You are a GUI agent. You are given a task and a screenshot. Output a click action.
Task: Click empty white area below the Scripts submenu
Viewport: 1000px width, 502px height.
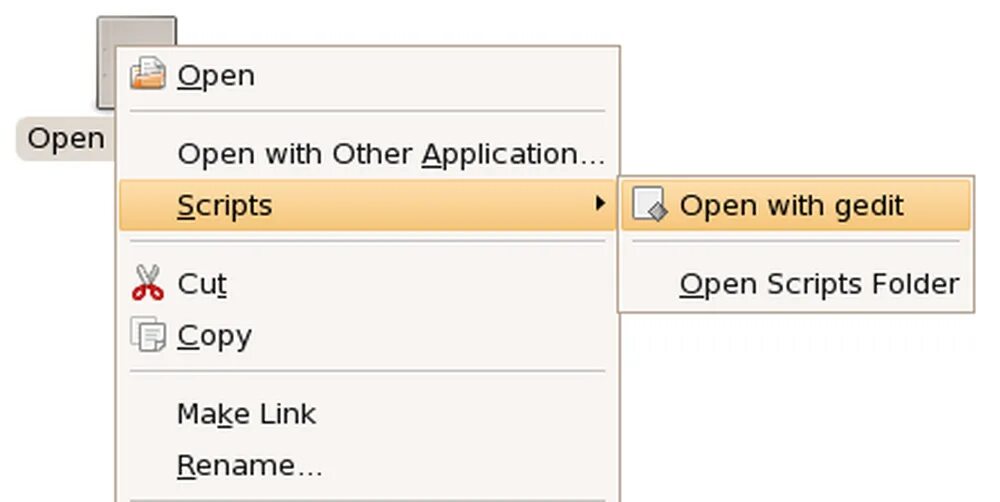(x=797, y=408)
